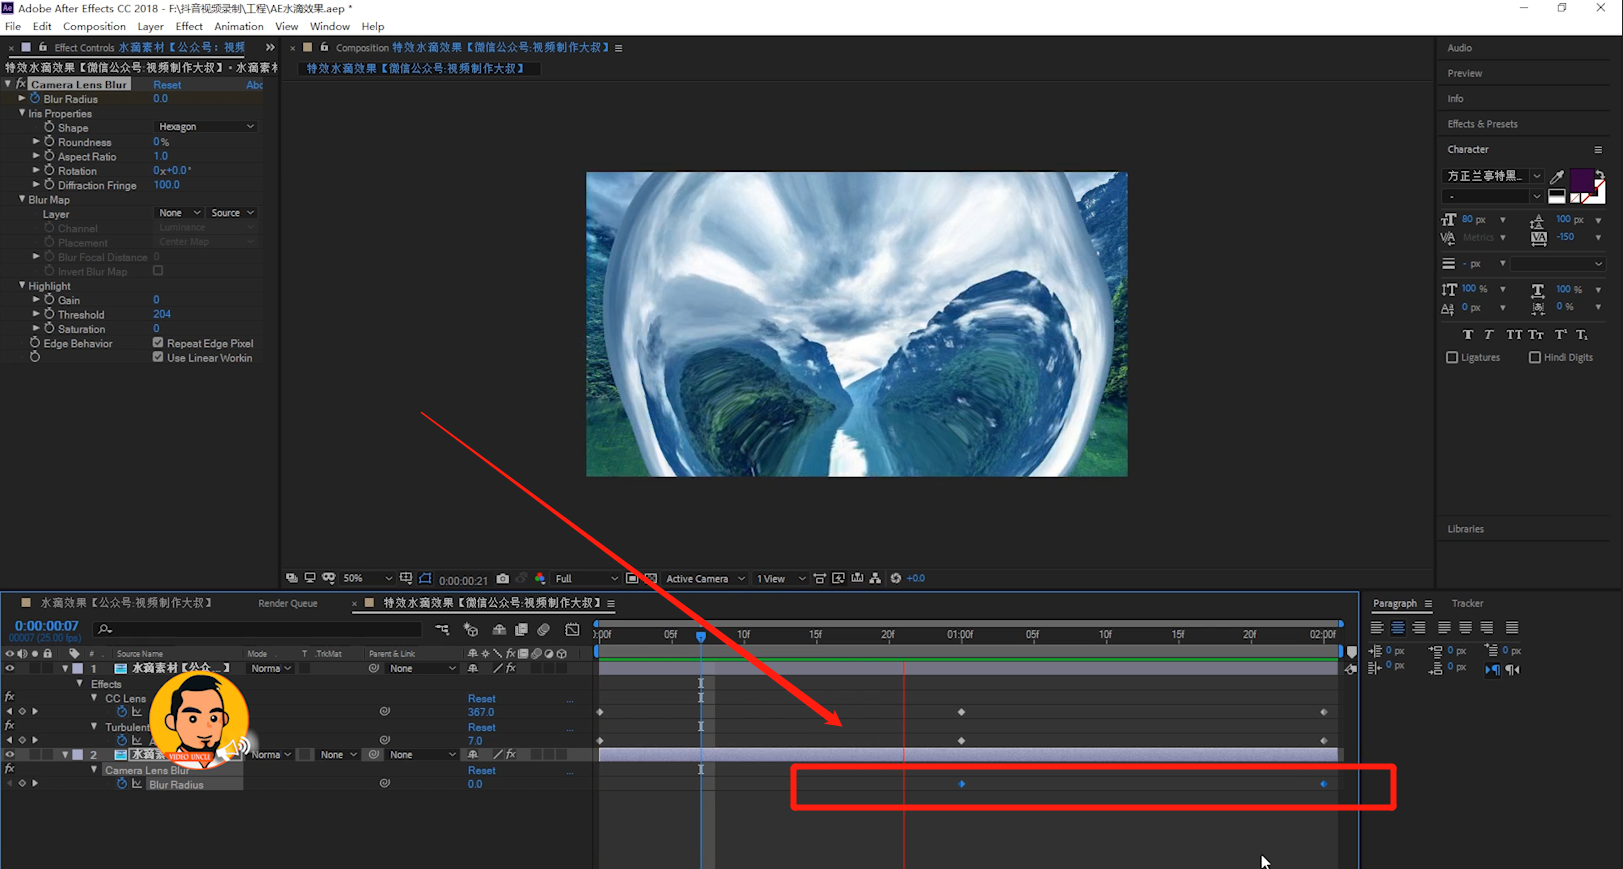
Task: Apply Faux Bold in Character panel
Action: click(1468, 334)
